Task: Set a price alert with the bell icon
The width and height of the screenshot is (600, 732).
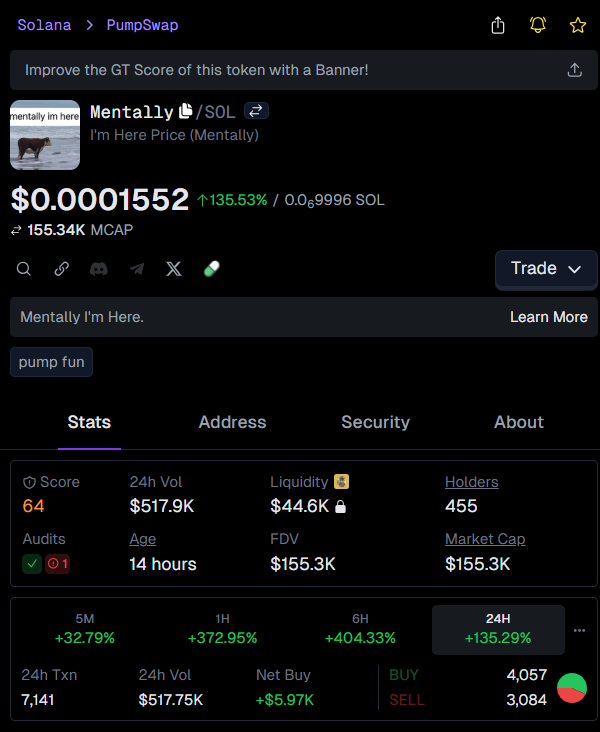Action: click(x=538, y=25)
